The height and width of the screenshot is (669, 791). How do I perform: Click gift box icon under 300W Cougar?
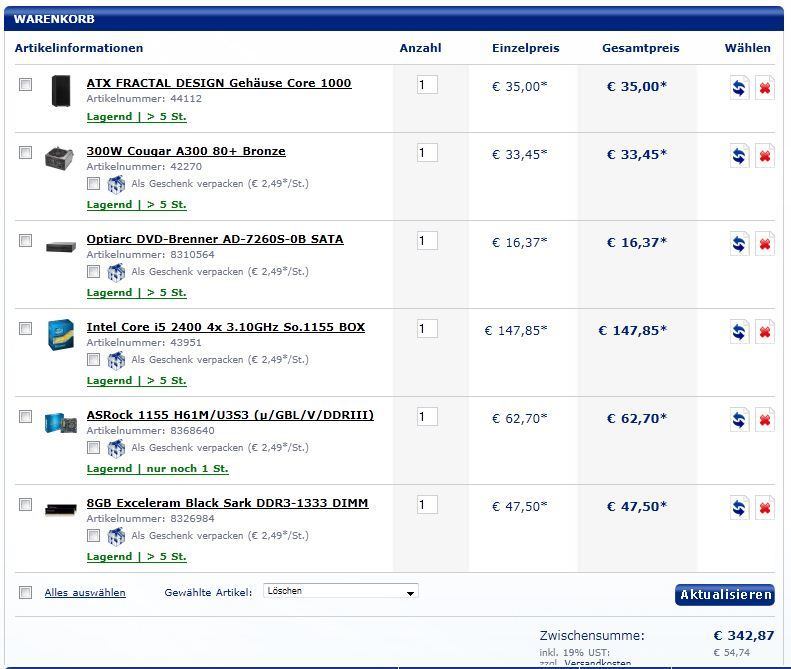(x=116, y=184)
